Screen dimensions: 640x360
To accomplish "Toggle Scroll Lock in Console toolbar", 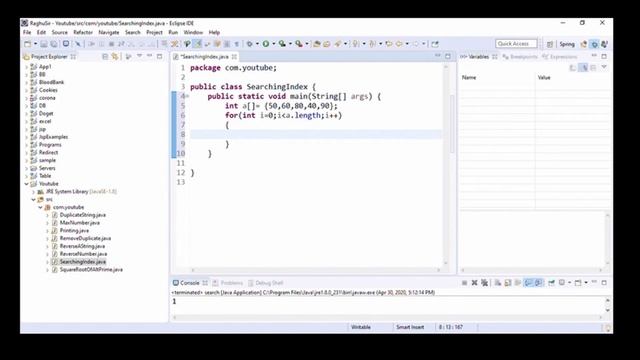I will 508,282.
